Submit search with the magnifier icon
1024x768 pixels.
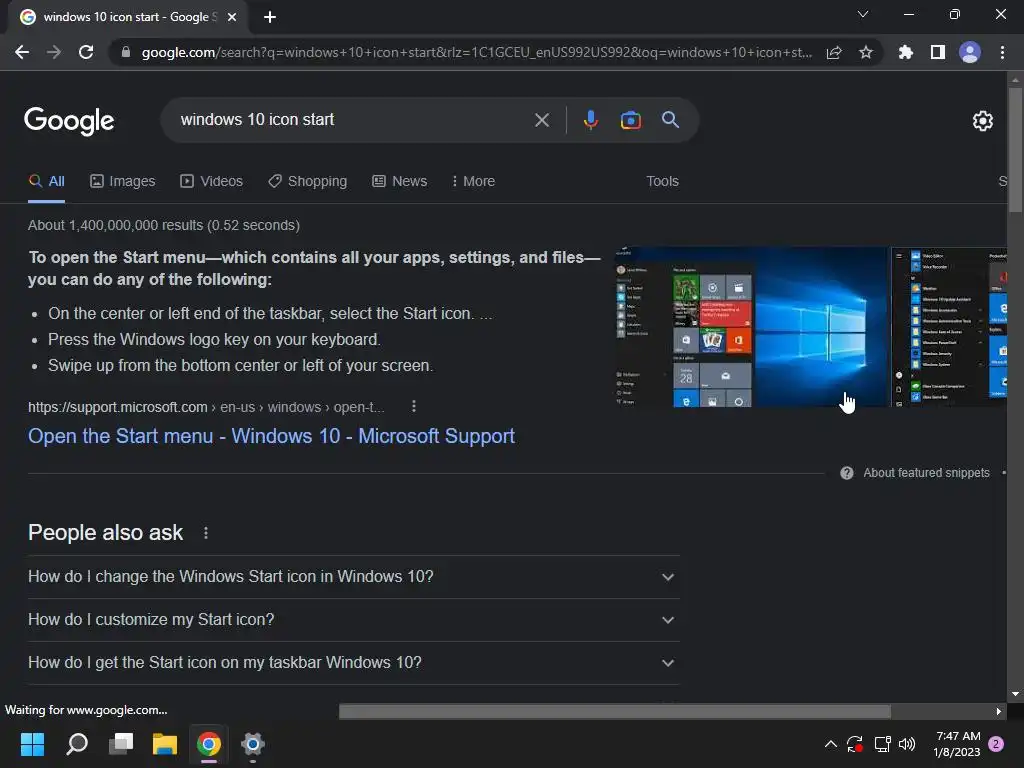[x=670, y=120]
